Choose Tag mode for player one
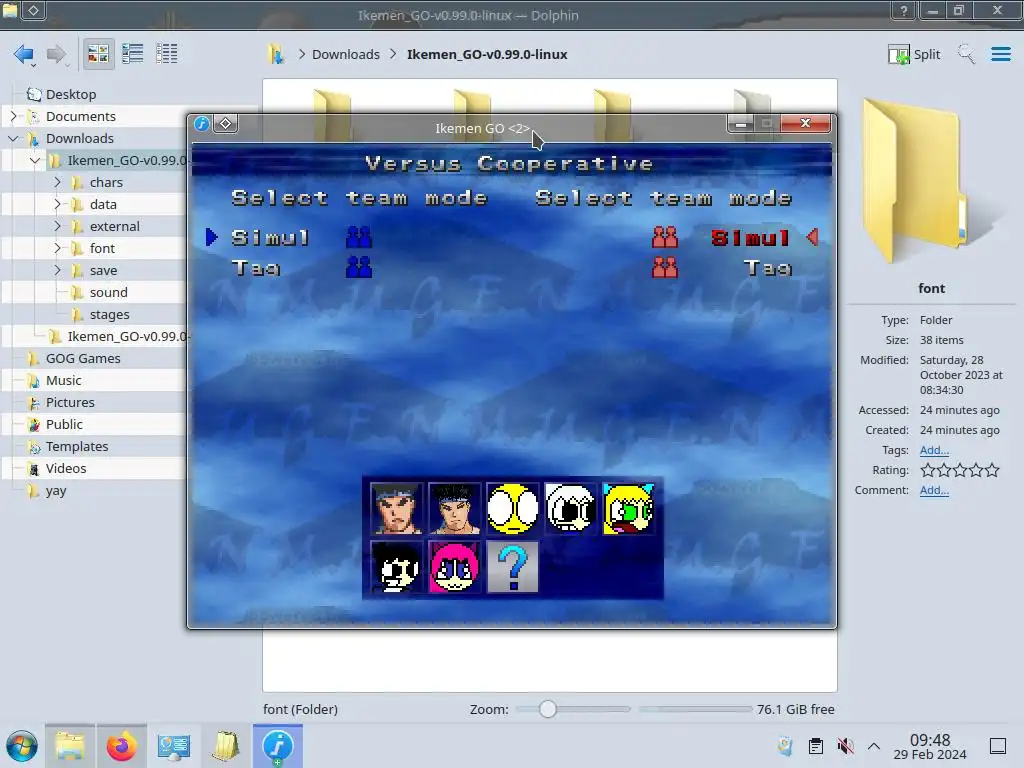Screen dimensions: 1024x768 [x=256, y=268]
